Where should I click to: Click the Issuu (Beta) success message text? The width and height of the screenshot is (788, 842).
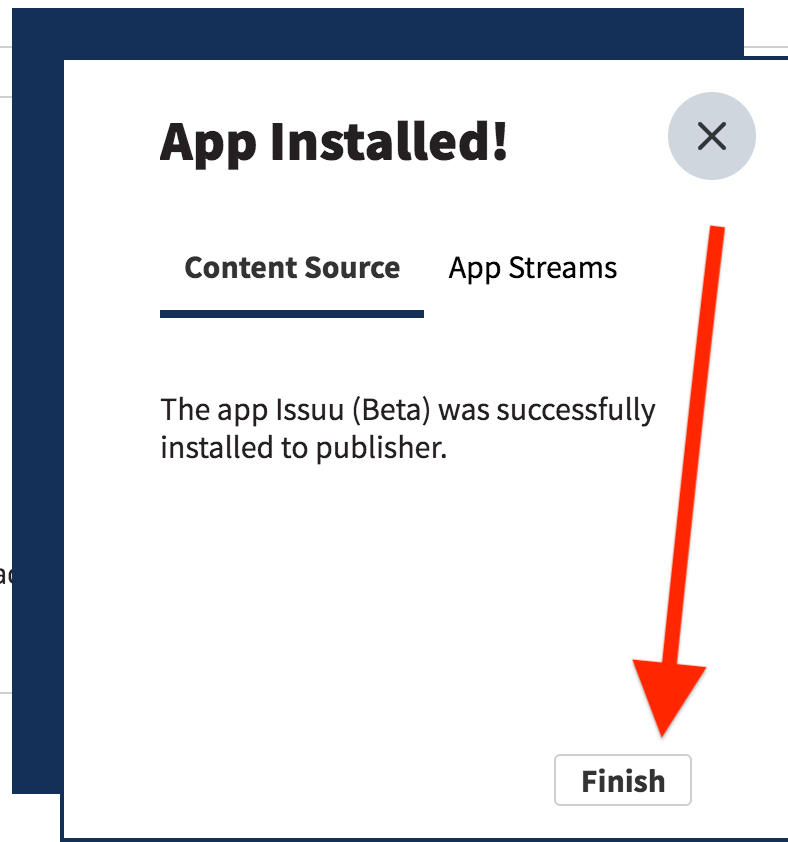click(x=408, y=429)
